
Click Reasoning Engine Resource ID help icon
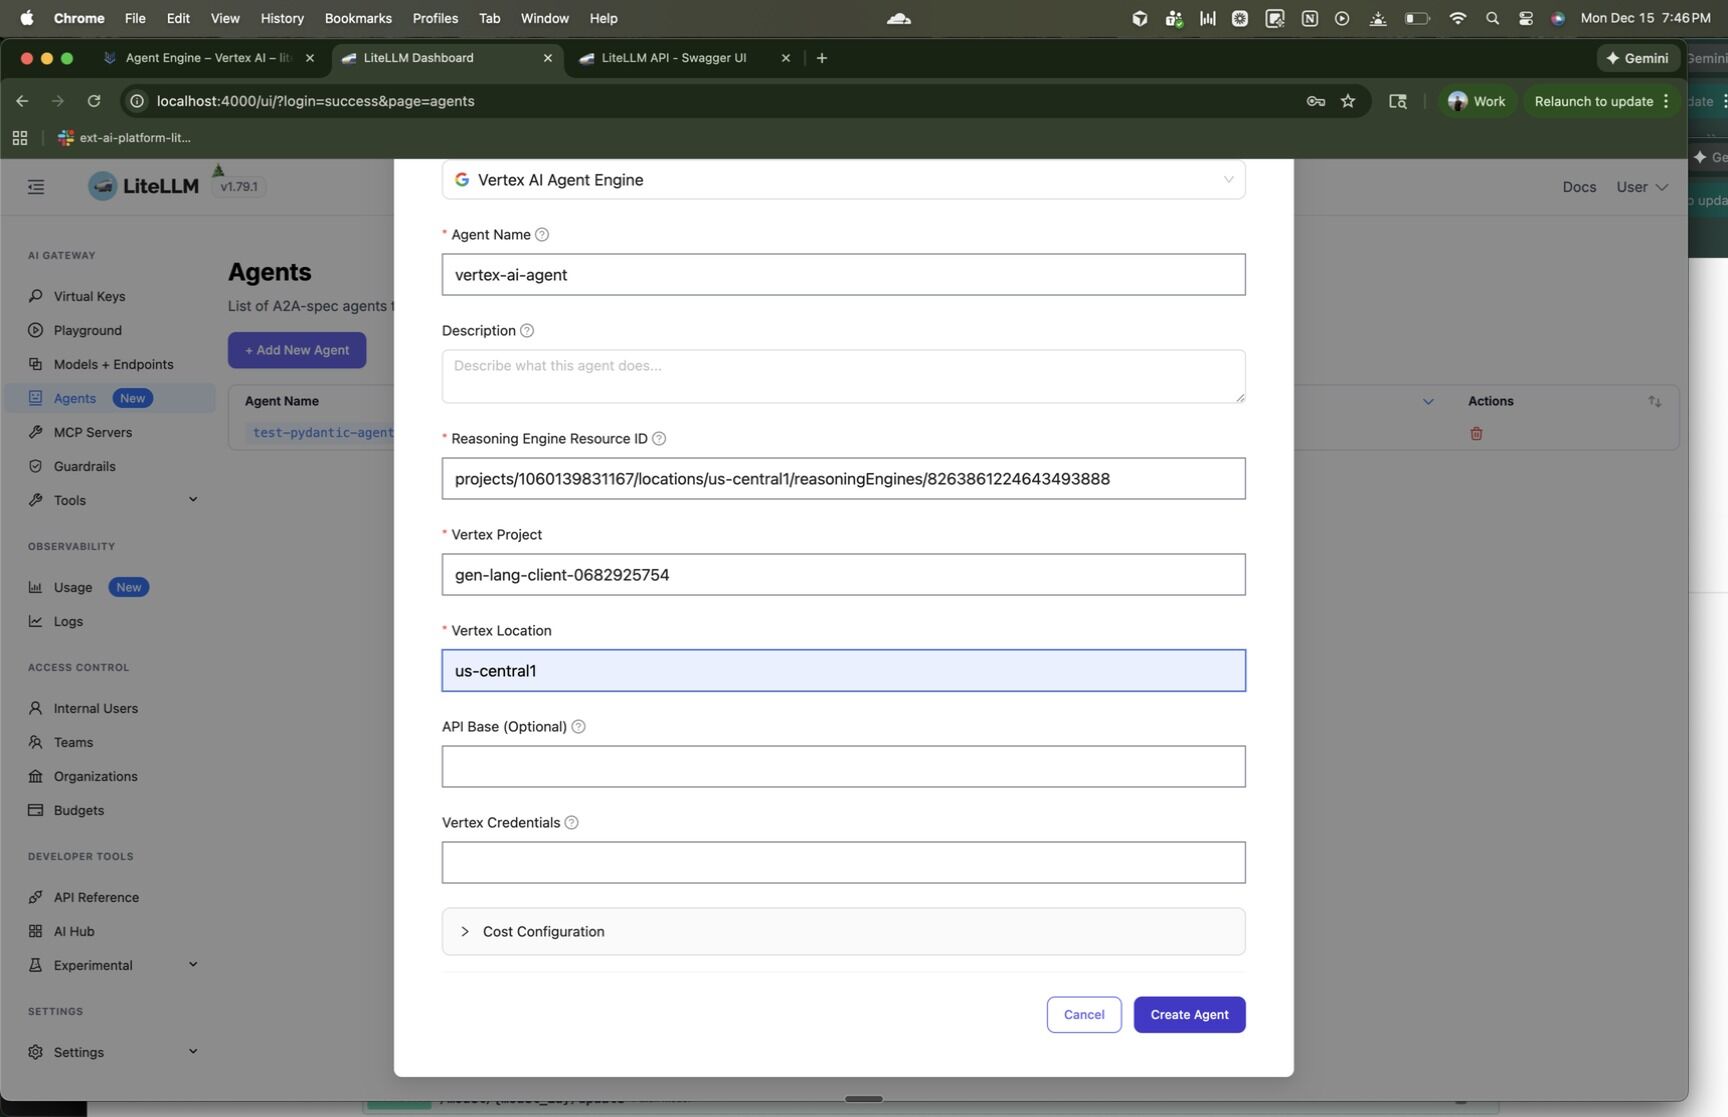coord(659,439)
